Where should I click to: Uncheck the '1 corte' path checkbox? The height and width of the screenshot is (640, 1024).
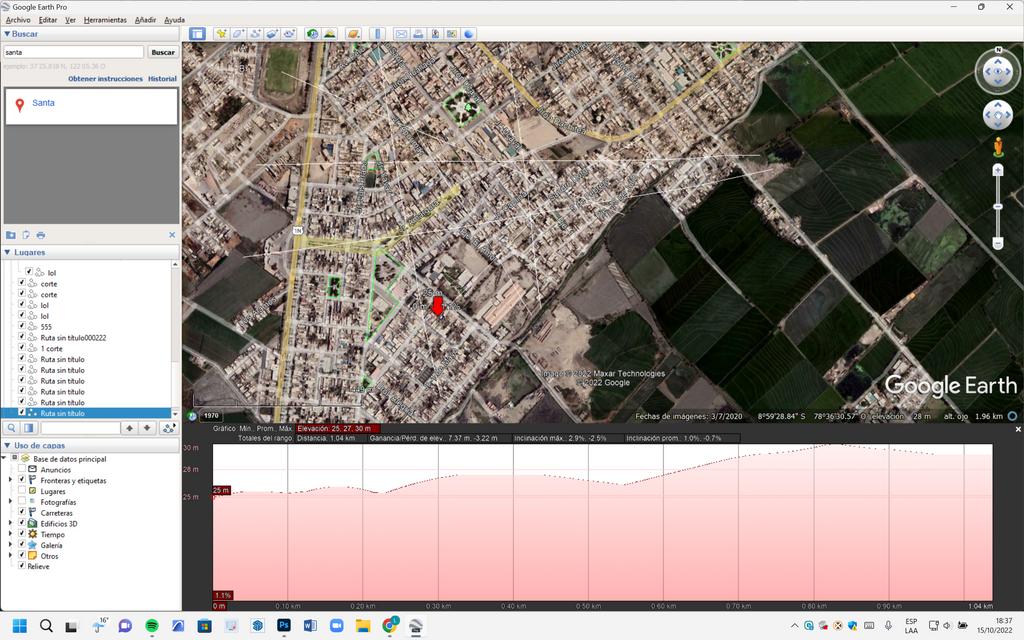[x=22, y=347]
